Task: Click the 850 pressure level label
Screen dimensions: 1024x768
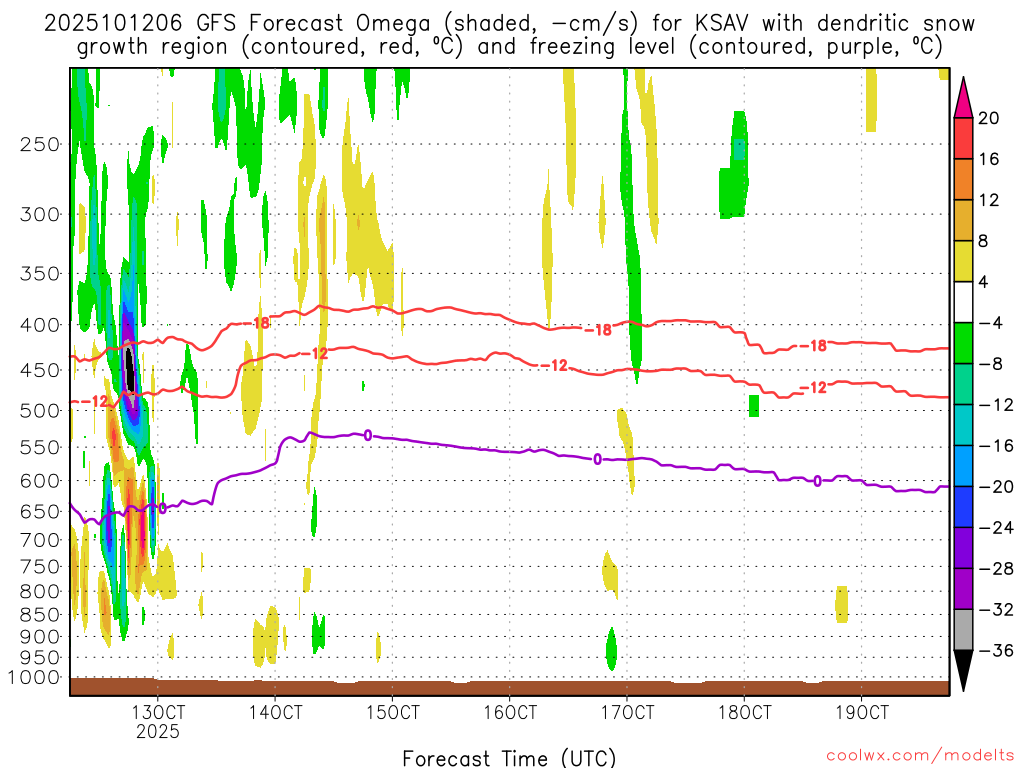Action: click(x=40, y=615)
